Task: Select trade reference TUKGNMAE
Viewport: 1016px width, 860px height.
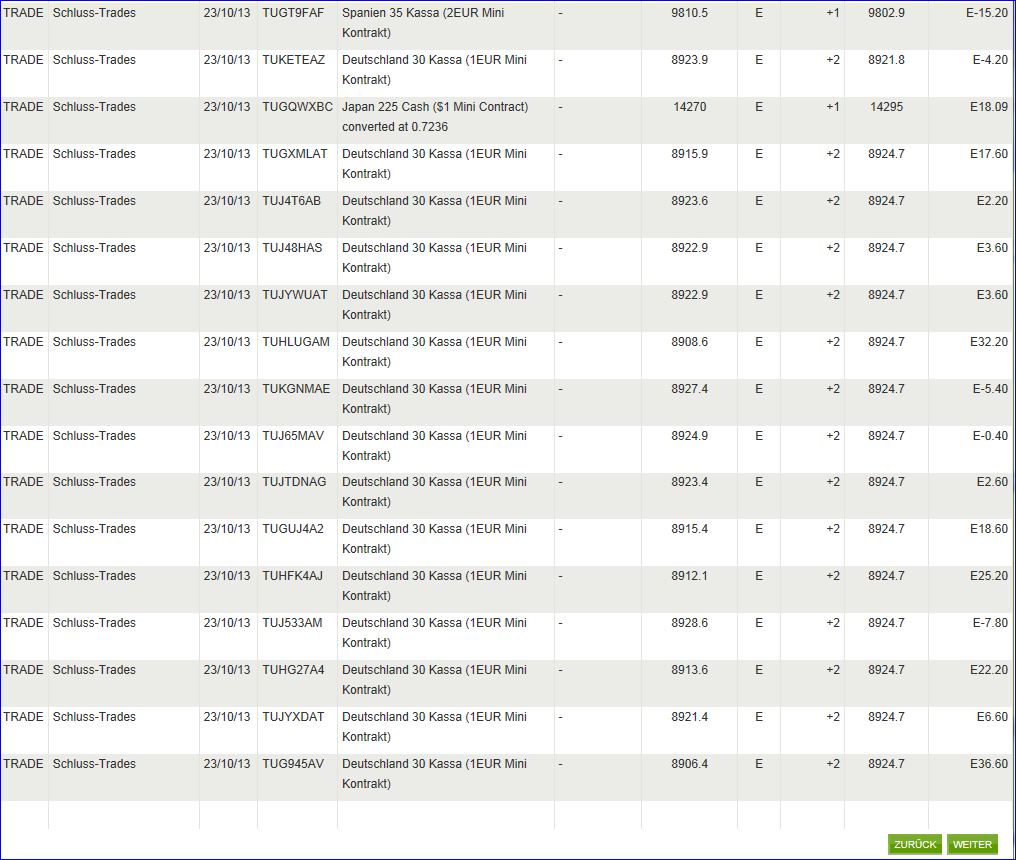Action: click(x=296, y=389)
